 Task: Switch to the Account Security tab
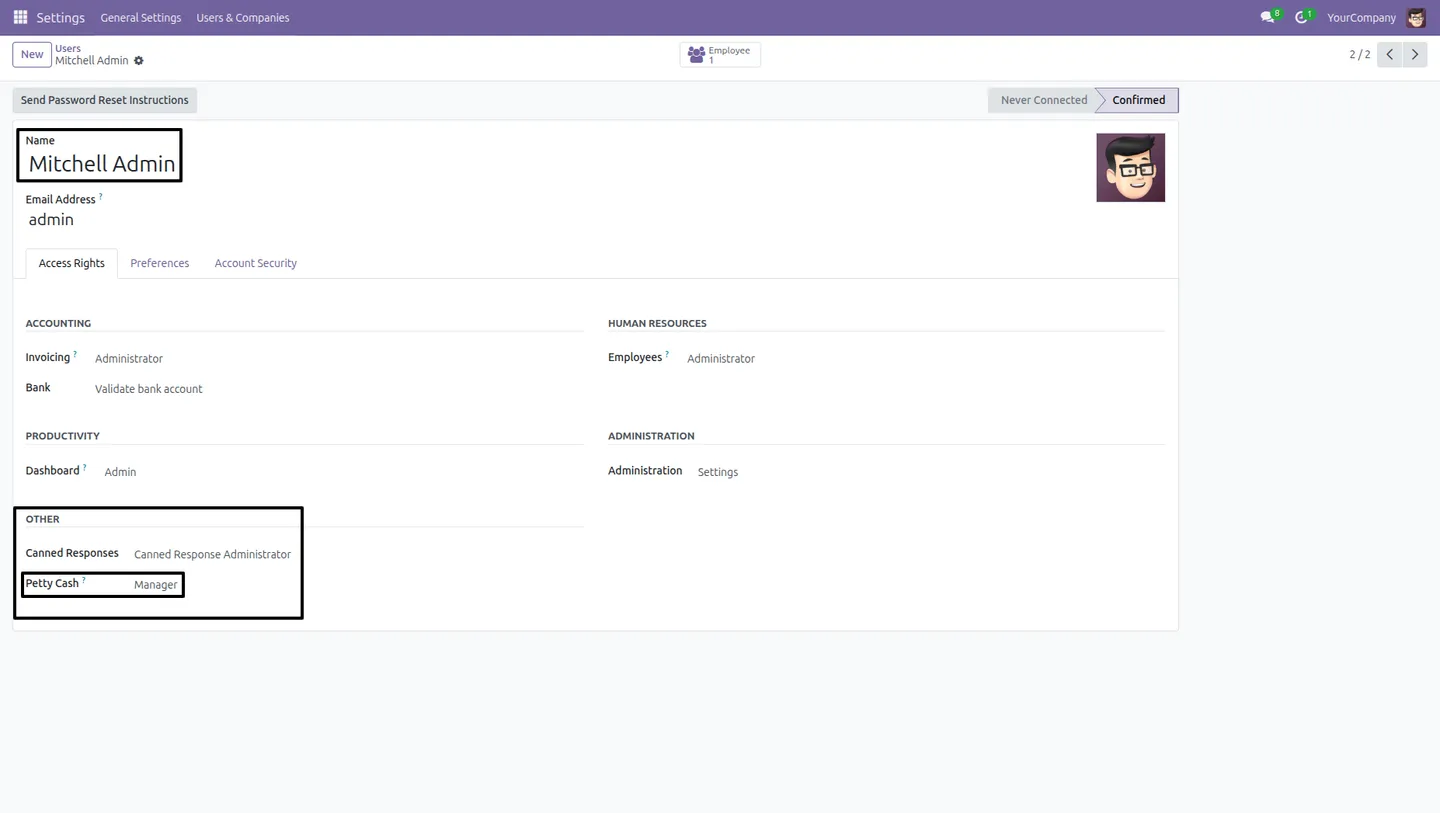coord(255,263)
